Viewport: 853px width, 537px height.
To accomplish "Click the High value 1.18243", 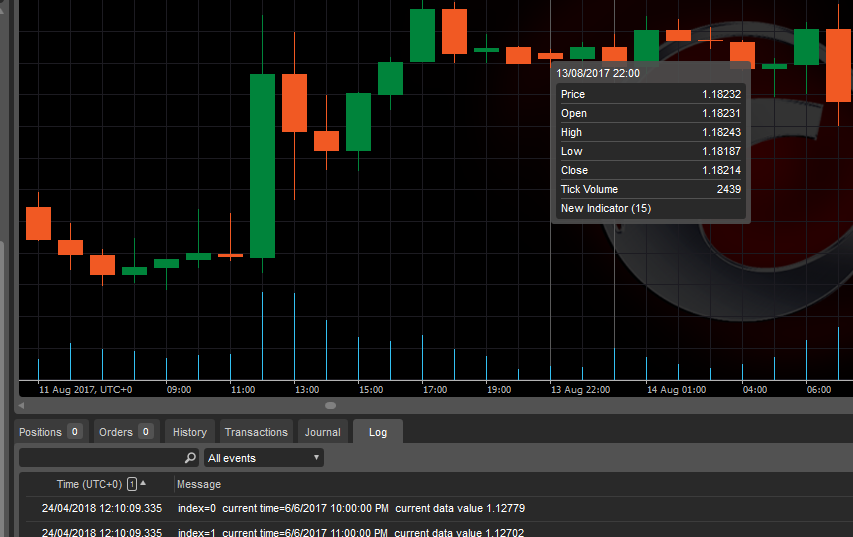I will point(721,132).
